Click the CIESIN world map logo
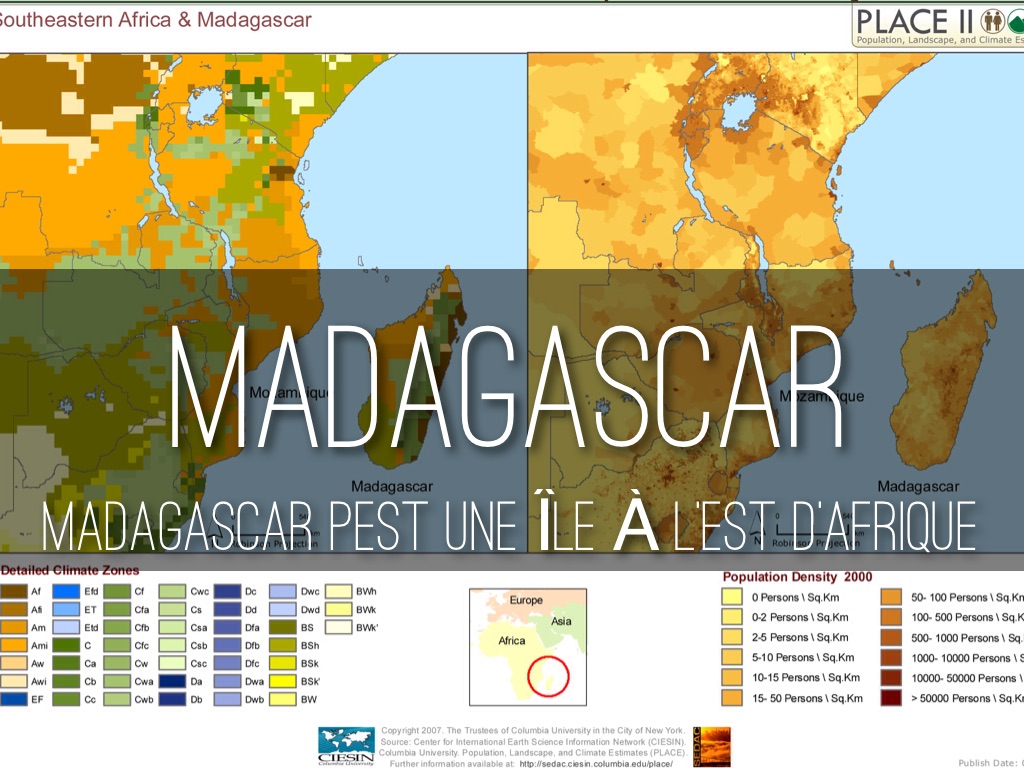1024x768 pixels. 345,744
